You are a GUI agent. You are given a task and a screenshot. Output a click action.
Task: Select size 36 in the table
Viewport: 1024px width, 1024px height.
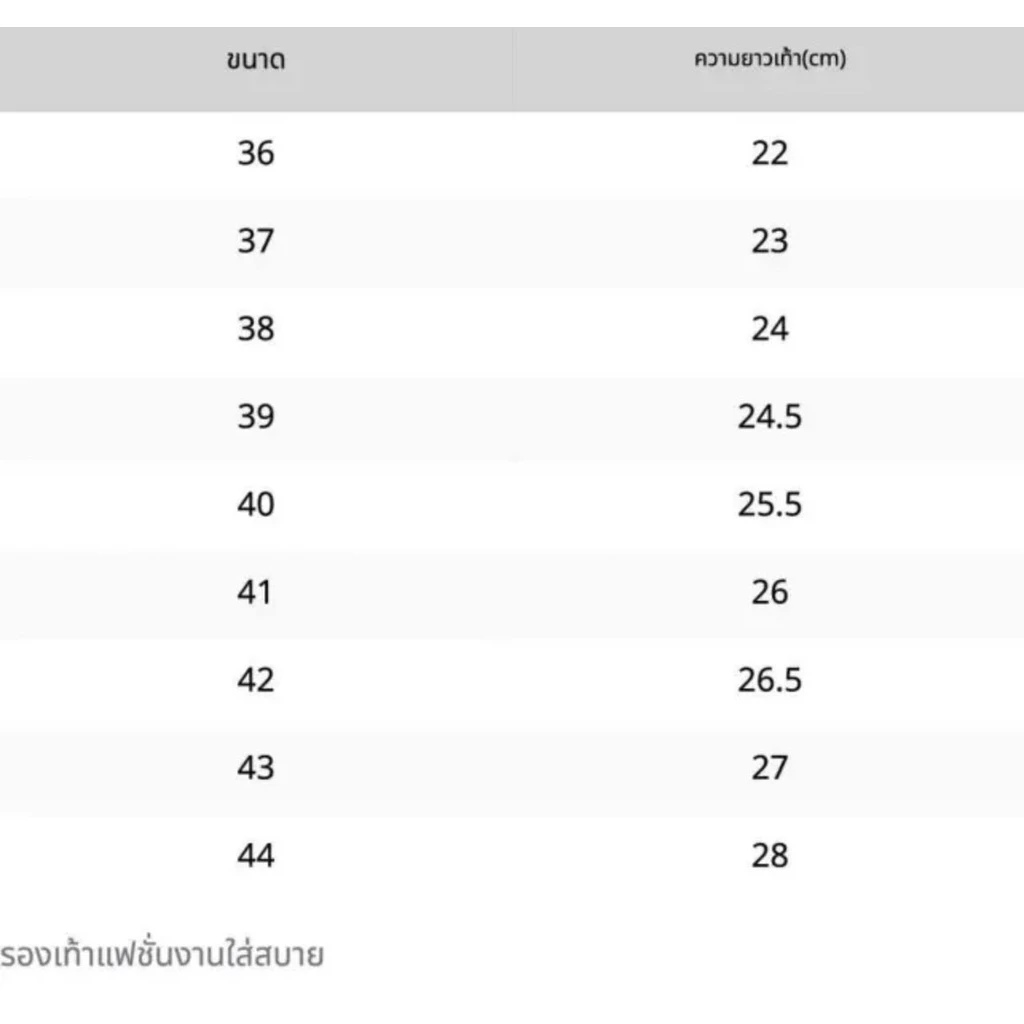tap(256, 153)
